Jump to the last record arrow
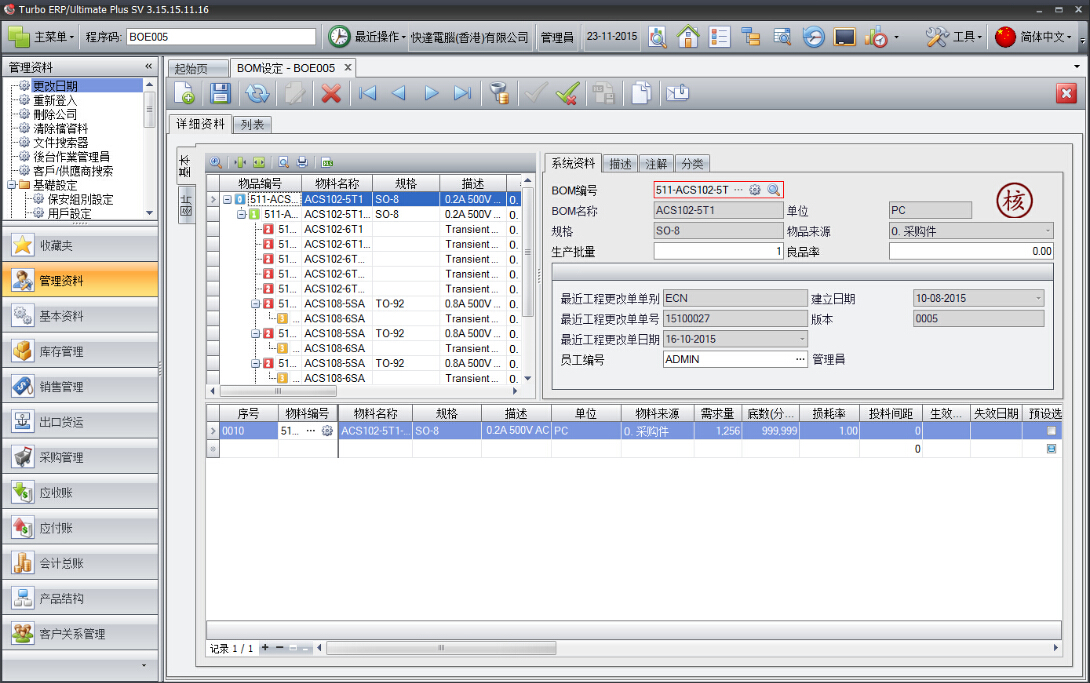Screen dimensions: 1090x683 (x=462, y=93)
